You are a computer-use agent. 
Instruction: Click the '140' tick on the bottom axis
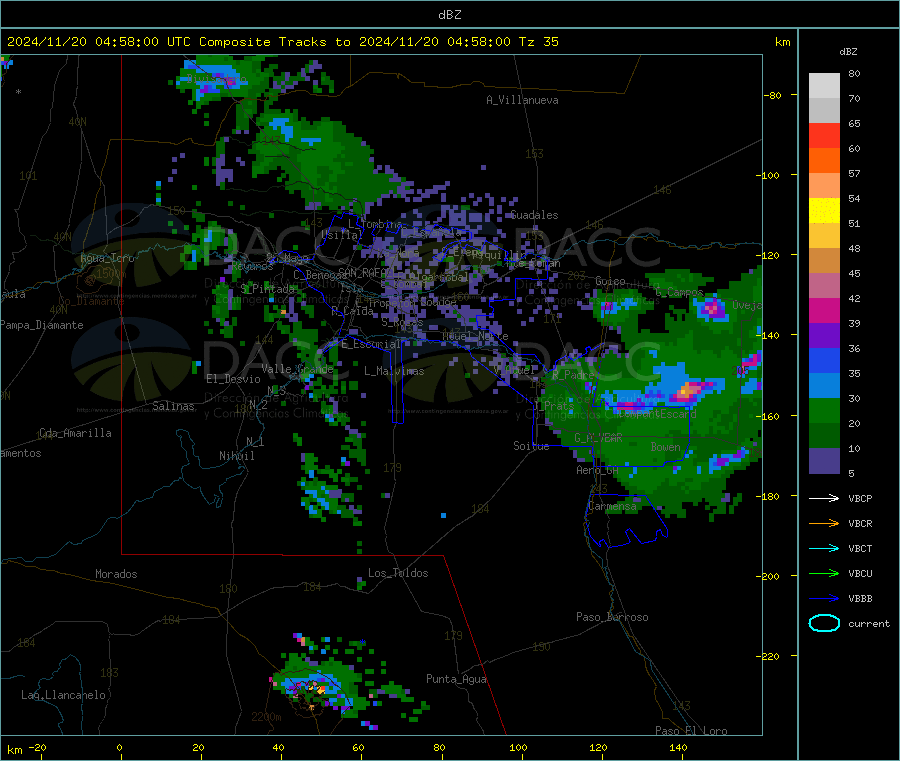tap(678, 747)
